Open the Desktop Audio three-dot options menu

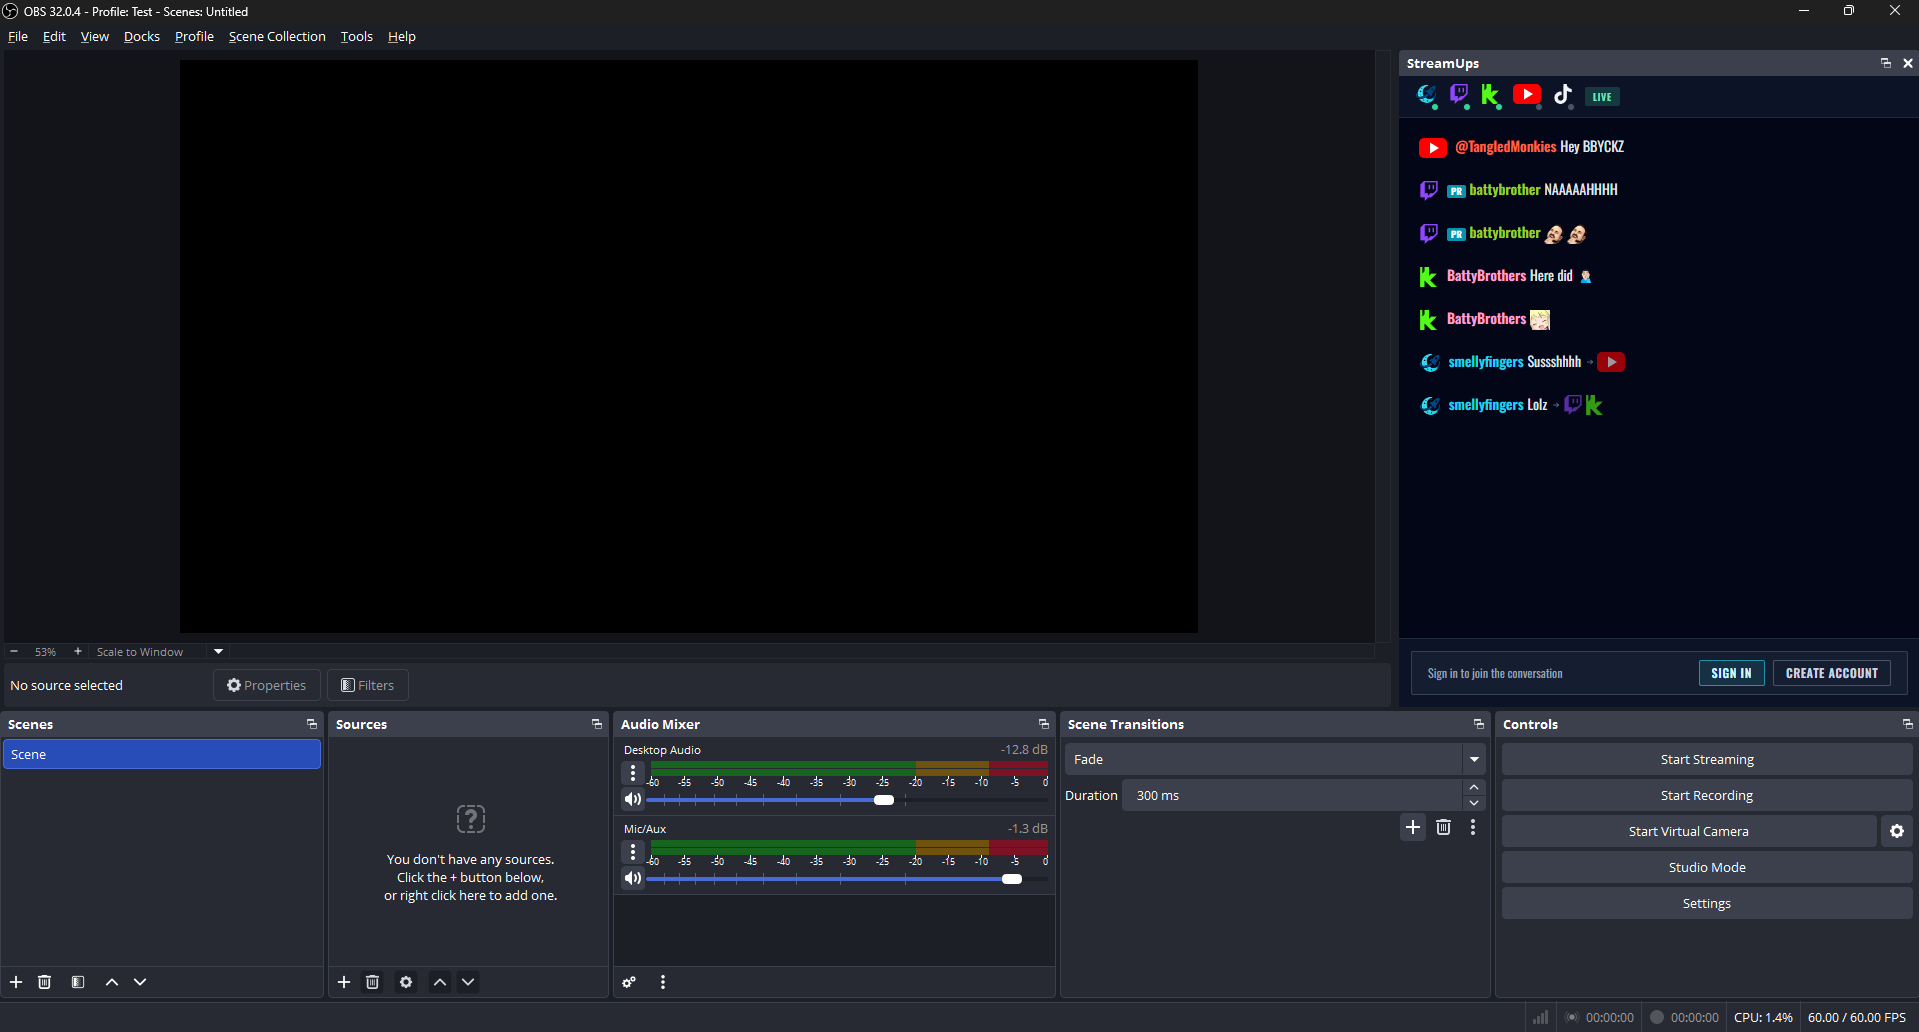(633, 773)
